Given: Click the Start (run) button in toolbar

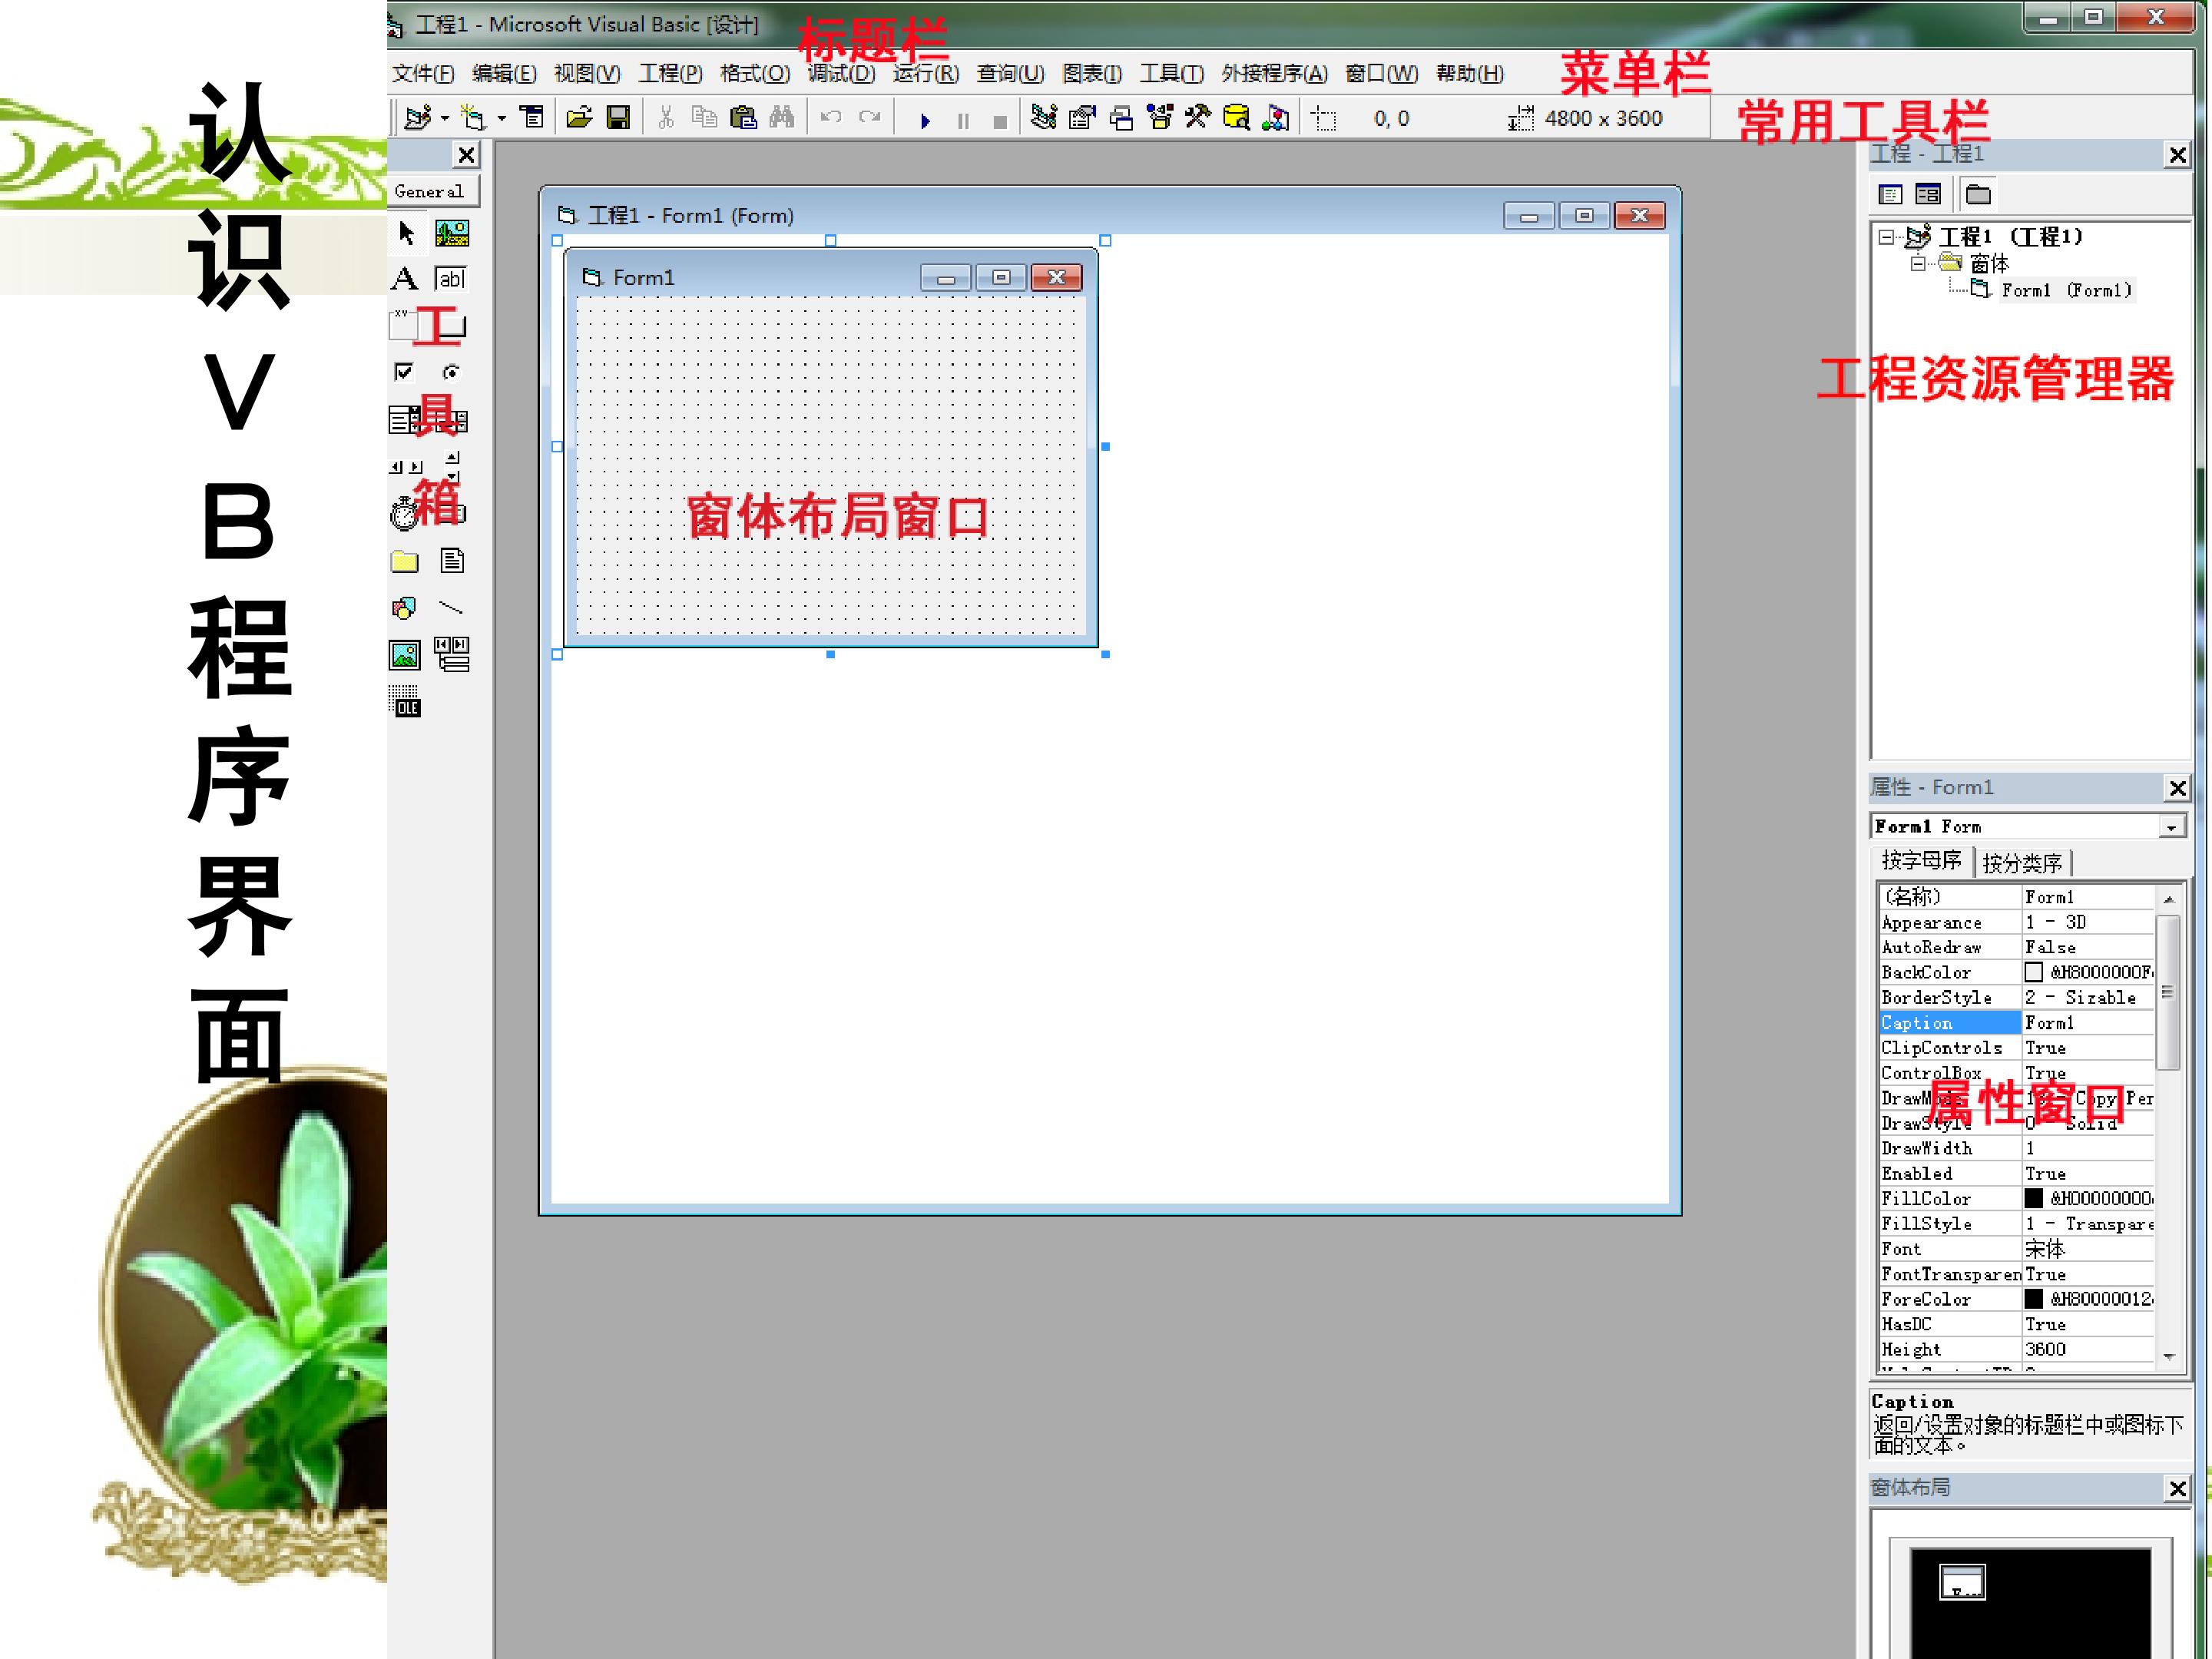Looking at the screenshot, I should (x=925, y=120).
